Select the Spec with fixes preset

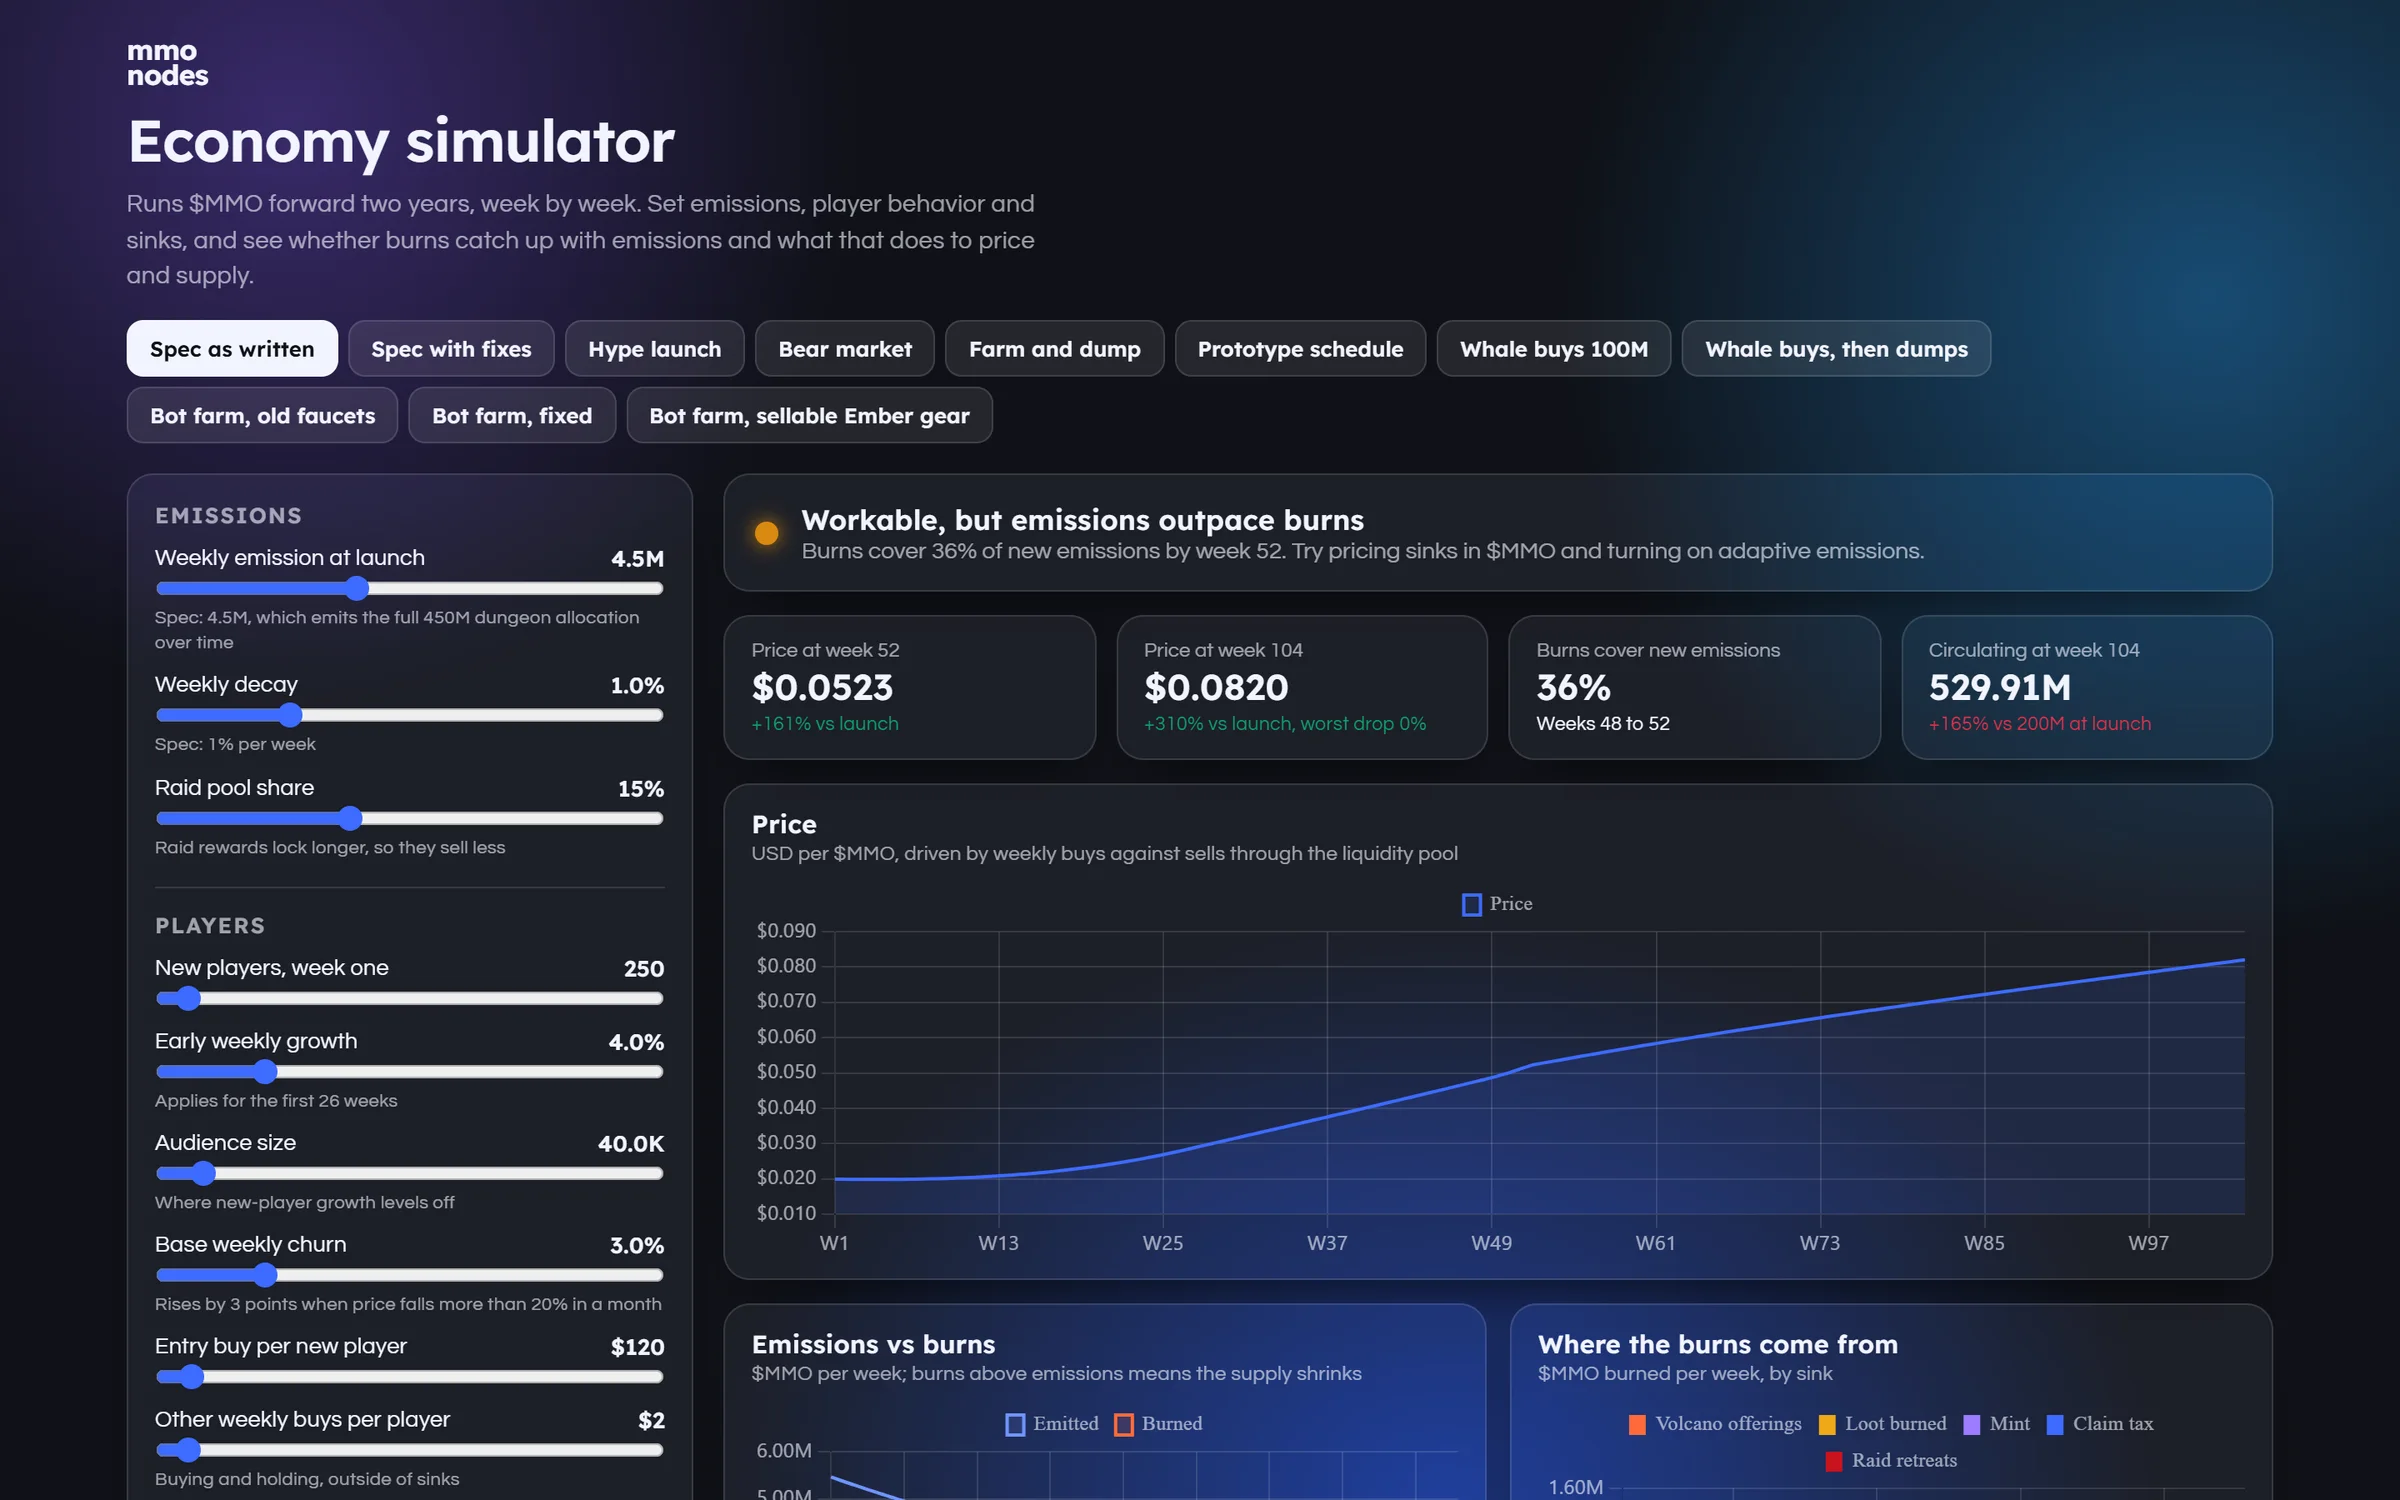point(451,349)
